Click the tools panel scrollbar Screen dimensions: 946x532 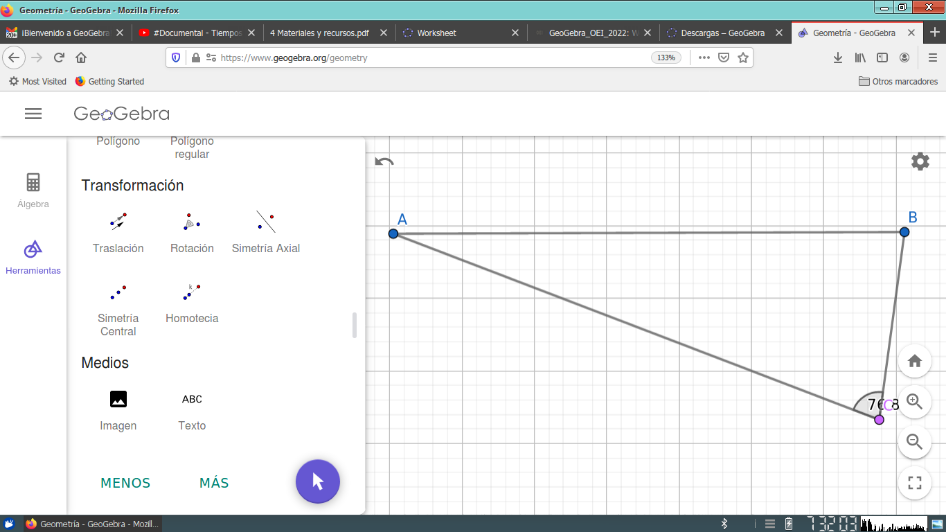pyautogui.click(x=354, y=325)
